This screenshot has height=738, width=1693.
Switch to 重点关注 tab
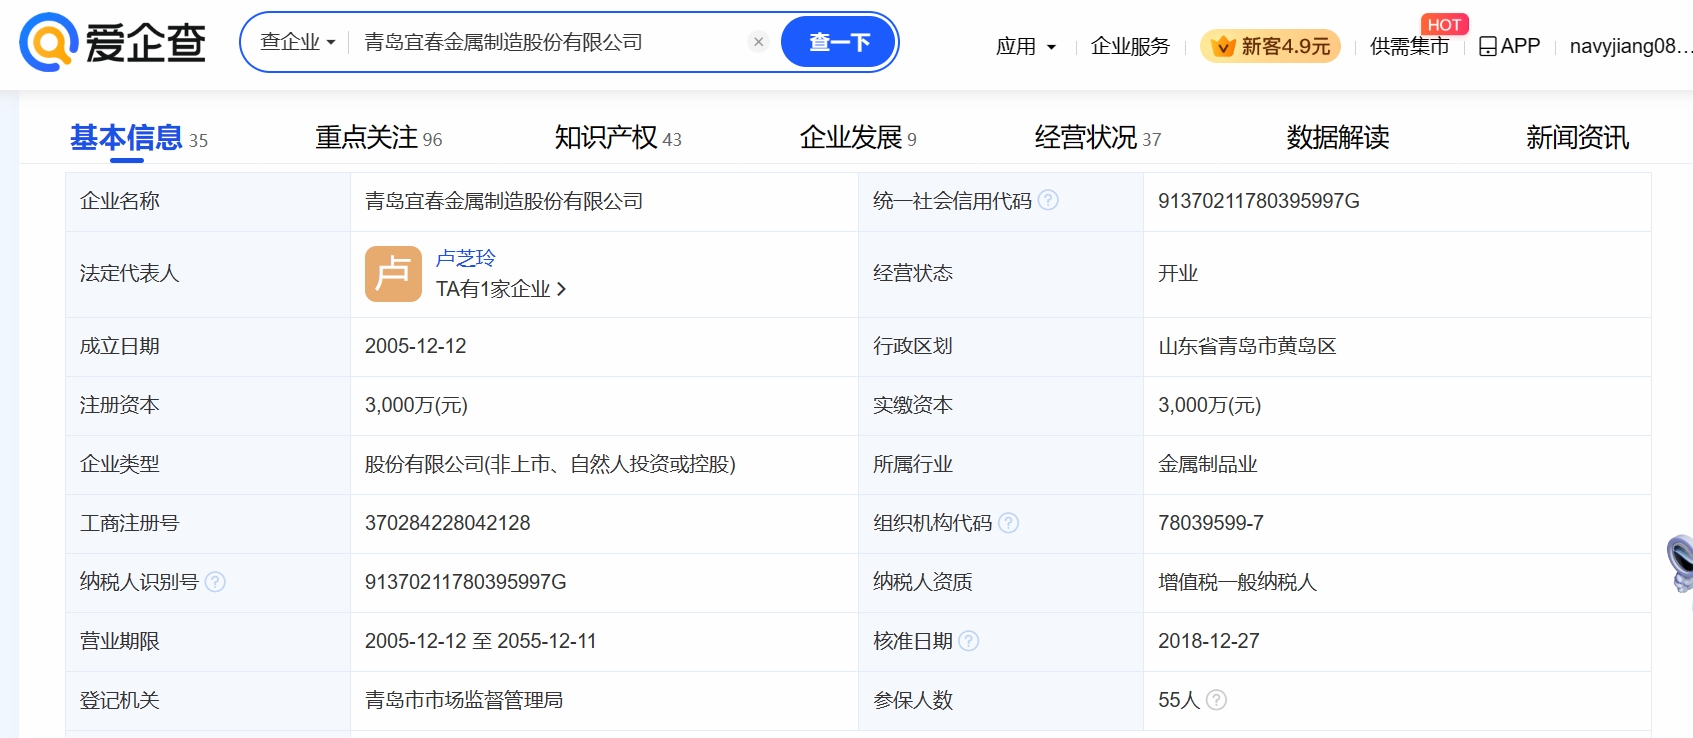378,138
